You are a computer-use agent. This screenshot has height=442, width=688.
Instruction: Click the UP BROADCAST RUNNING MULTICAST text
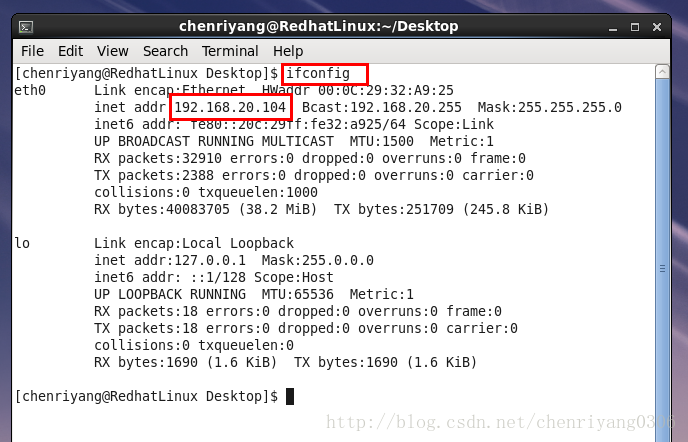click(x=214, y=141)
